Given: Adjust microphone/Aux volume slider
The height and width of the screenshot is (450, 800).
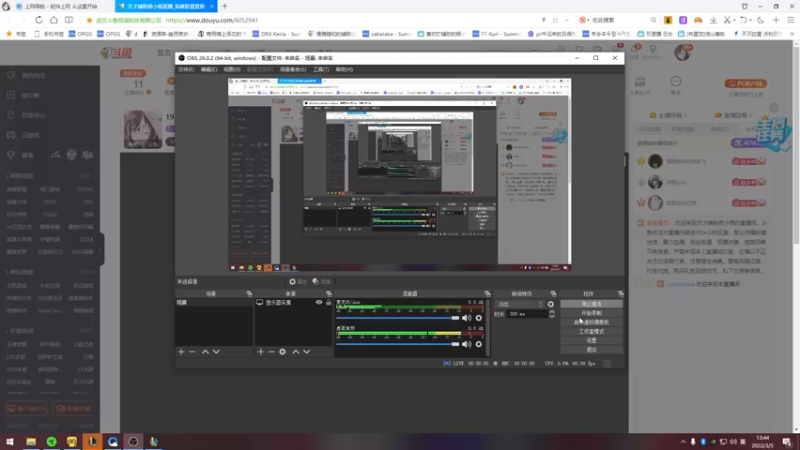Looking at the screenshot, I should tap(397, 318).
